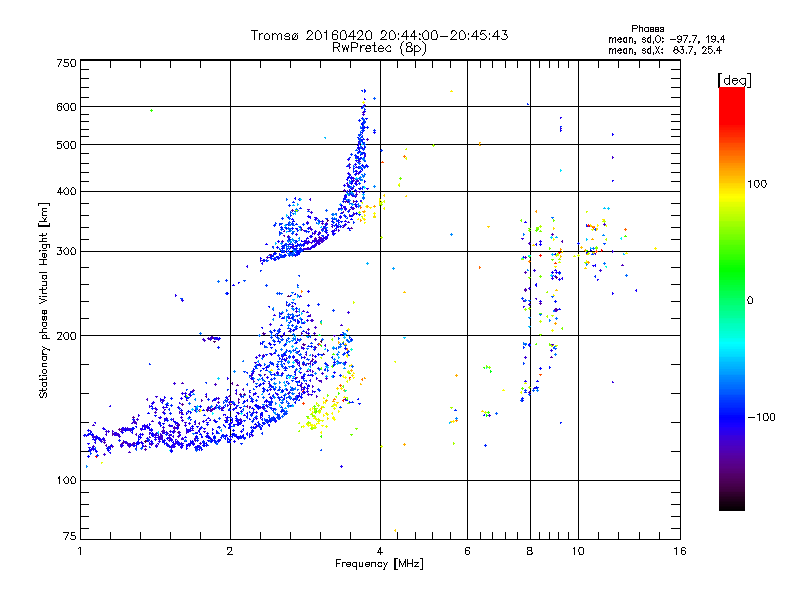The image size is (800, 600).
Task: Click the 'mean, sd,O: -97.7, 19.4' statistic
Action: pos(666,39)
